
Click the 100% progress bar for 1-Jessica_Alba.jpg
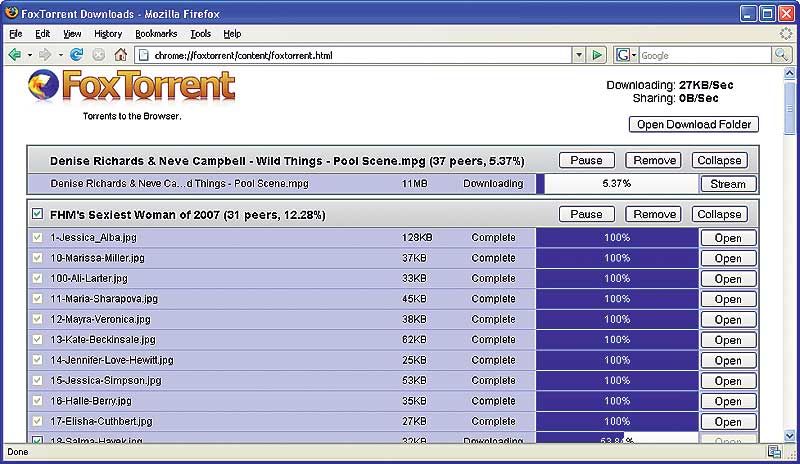point(617,238)
